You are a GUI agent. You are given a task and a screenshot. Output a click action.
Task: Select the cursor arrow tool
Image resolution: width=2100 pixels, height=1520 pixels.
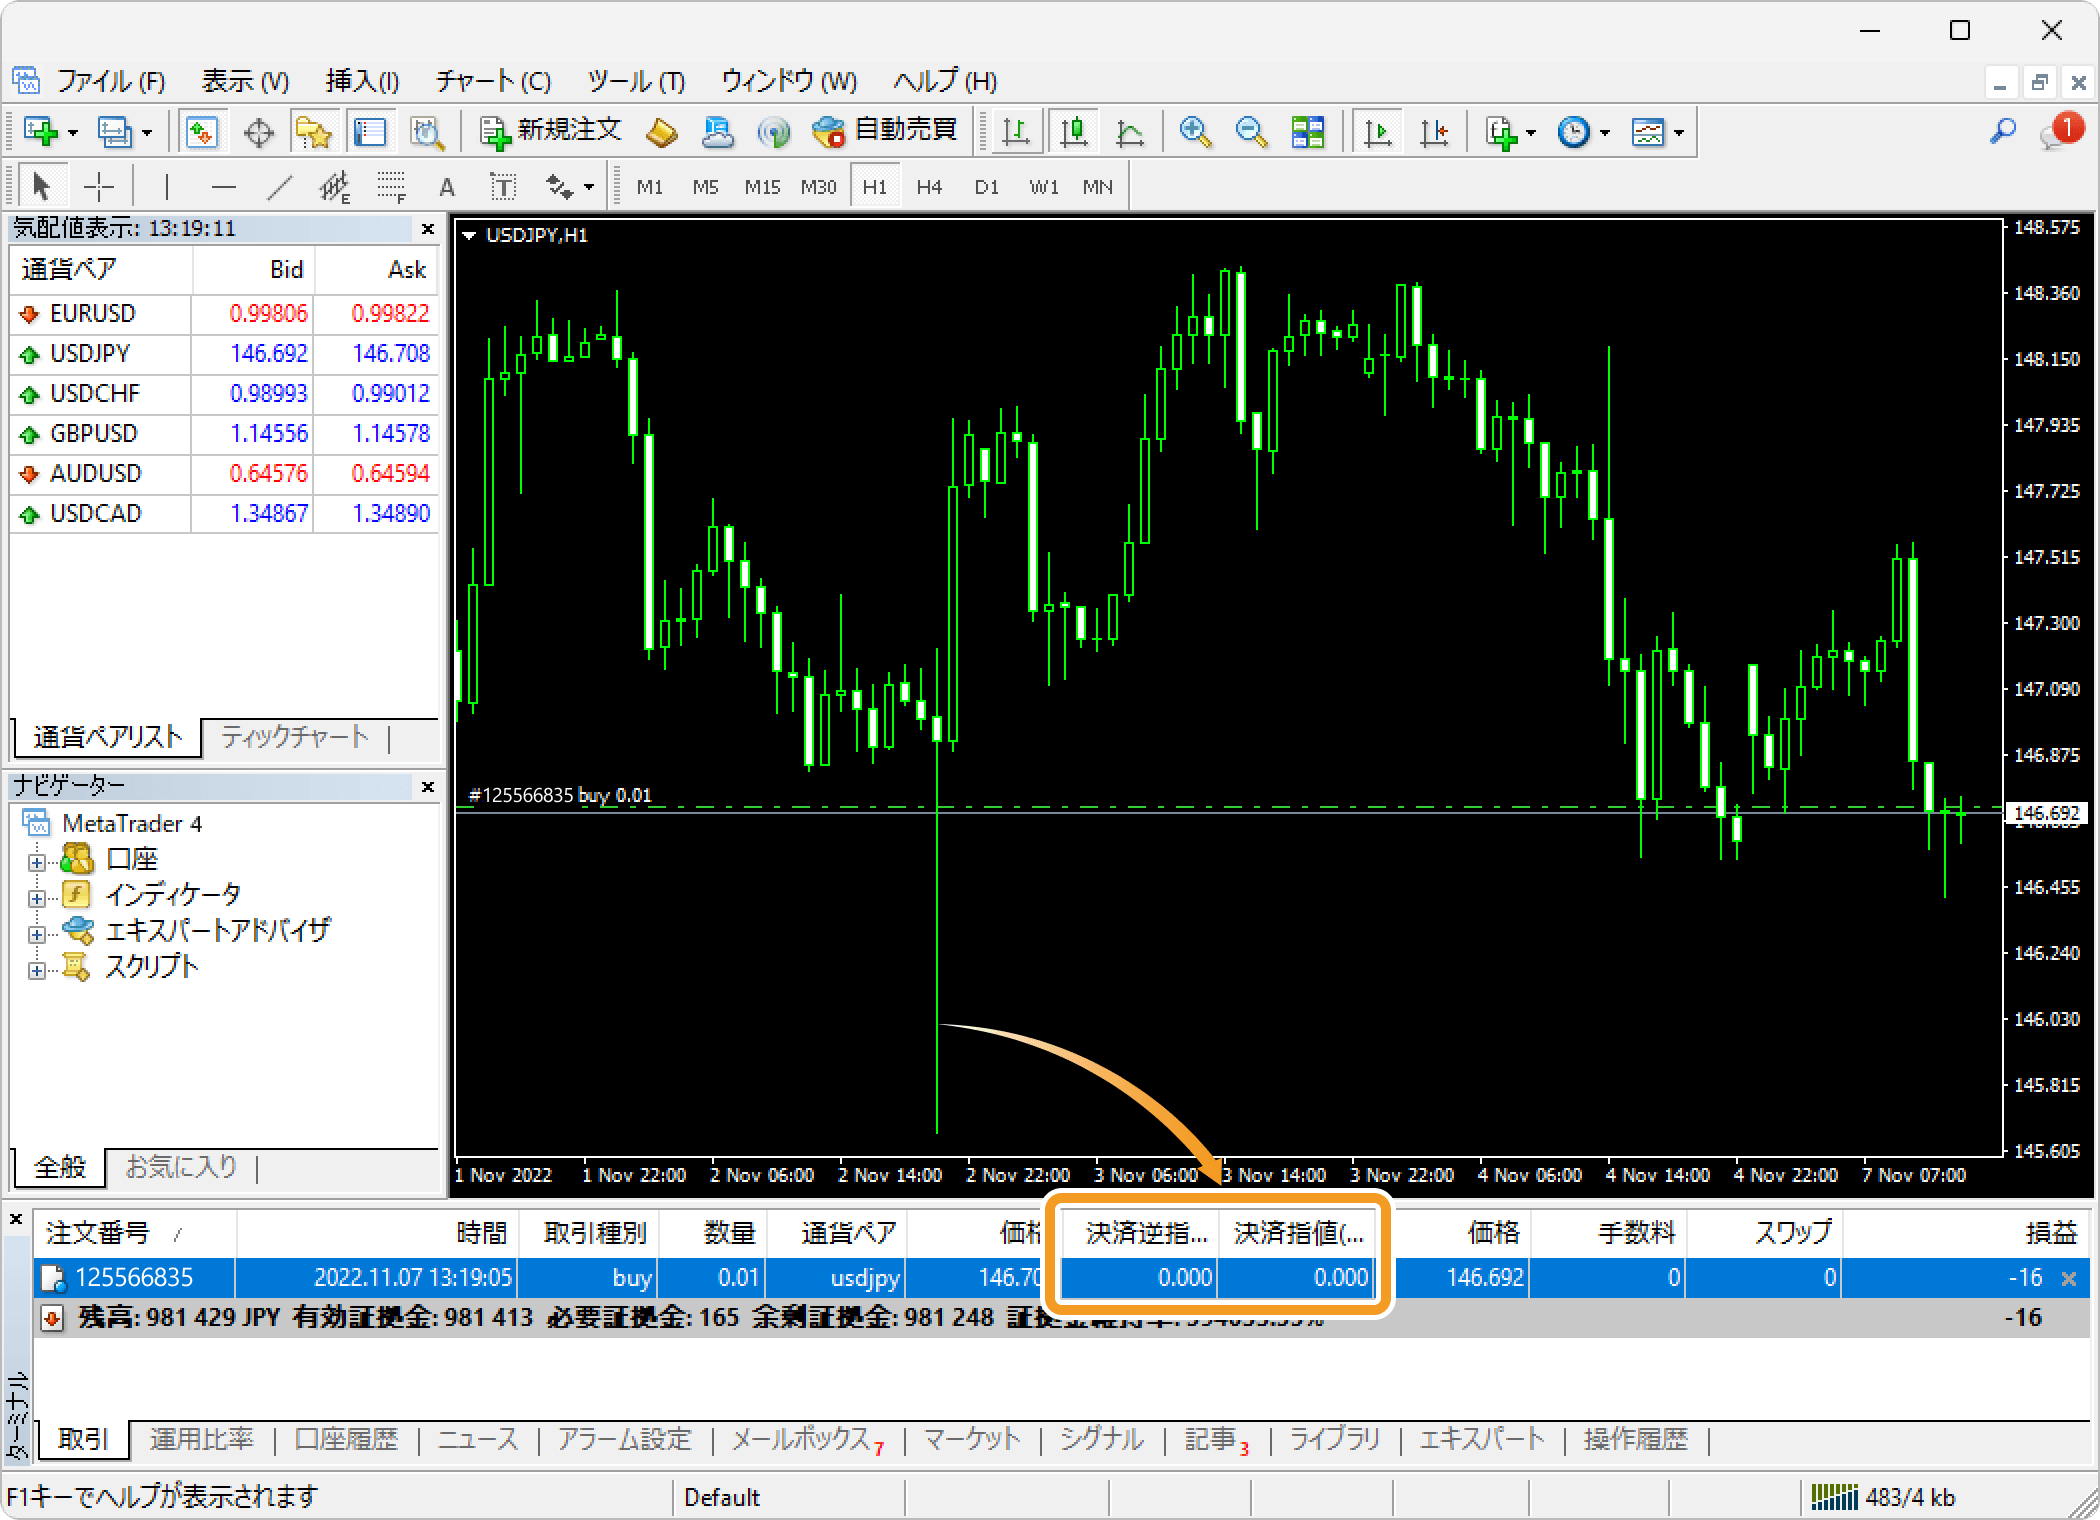(41, 187)
